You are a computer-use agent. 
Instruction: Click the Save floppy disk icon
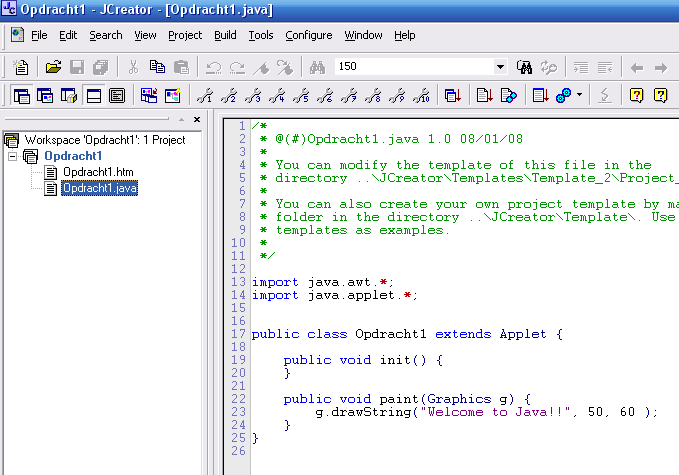[x=77, y=68]
